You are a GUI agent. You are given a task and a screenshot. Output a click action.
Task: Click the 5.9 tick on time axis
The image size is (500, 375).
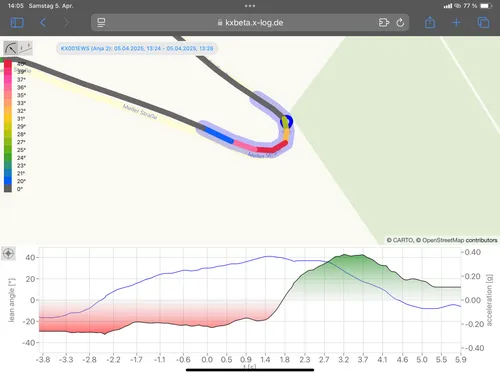460,360
